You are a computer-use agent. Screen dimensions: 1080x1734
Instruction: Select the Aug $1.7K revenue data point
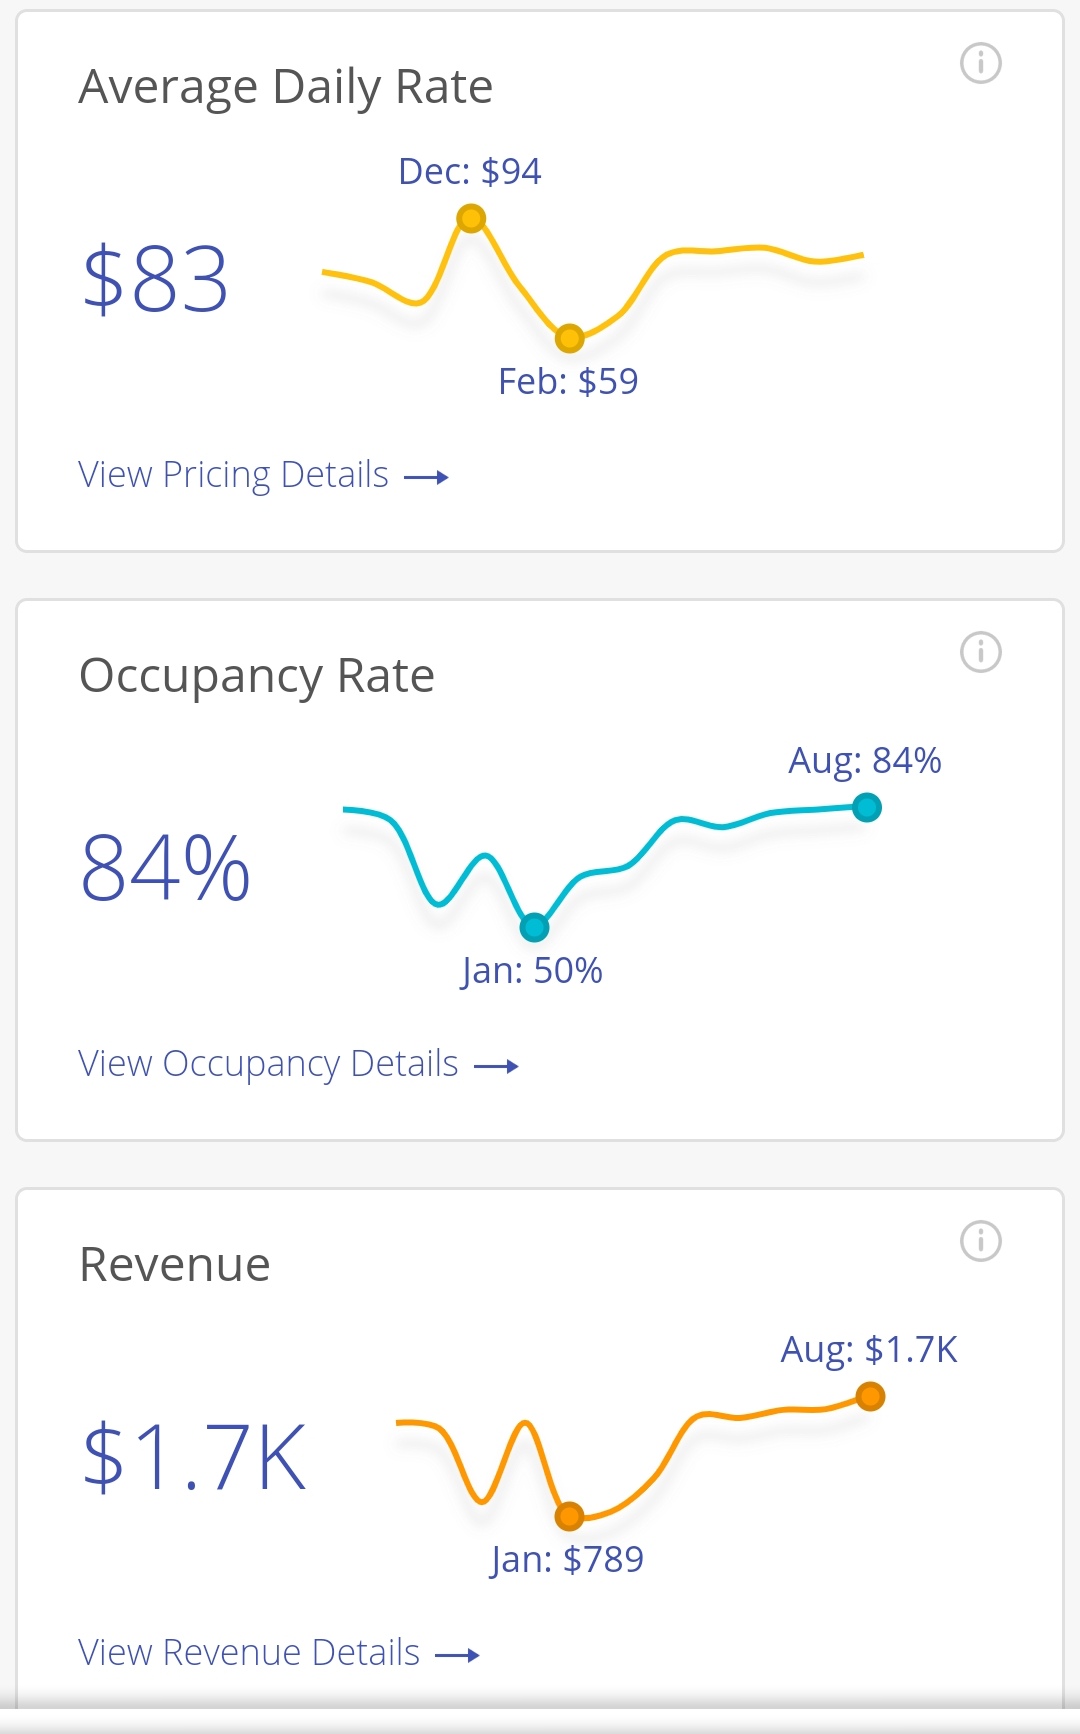point(870,1396)
